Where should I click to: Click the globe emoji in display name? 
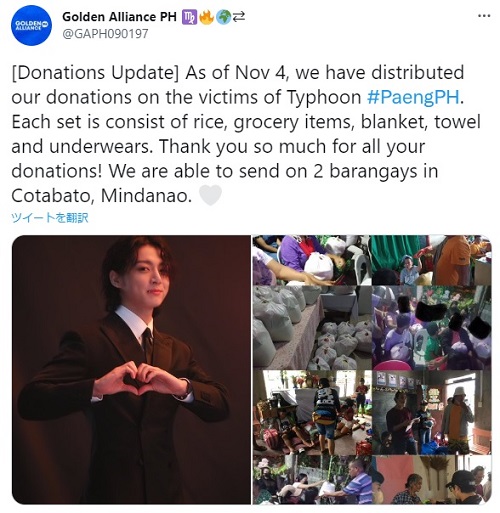coord(223,17)
